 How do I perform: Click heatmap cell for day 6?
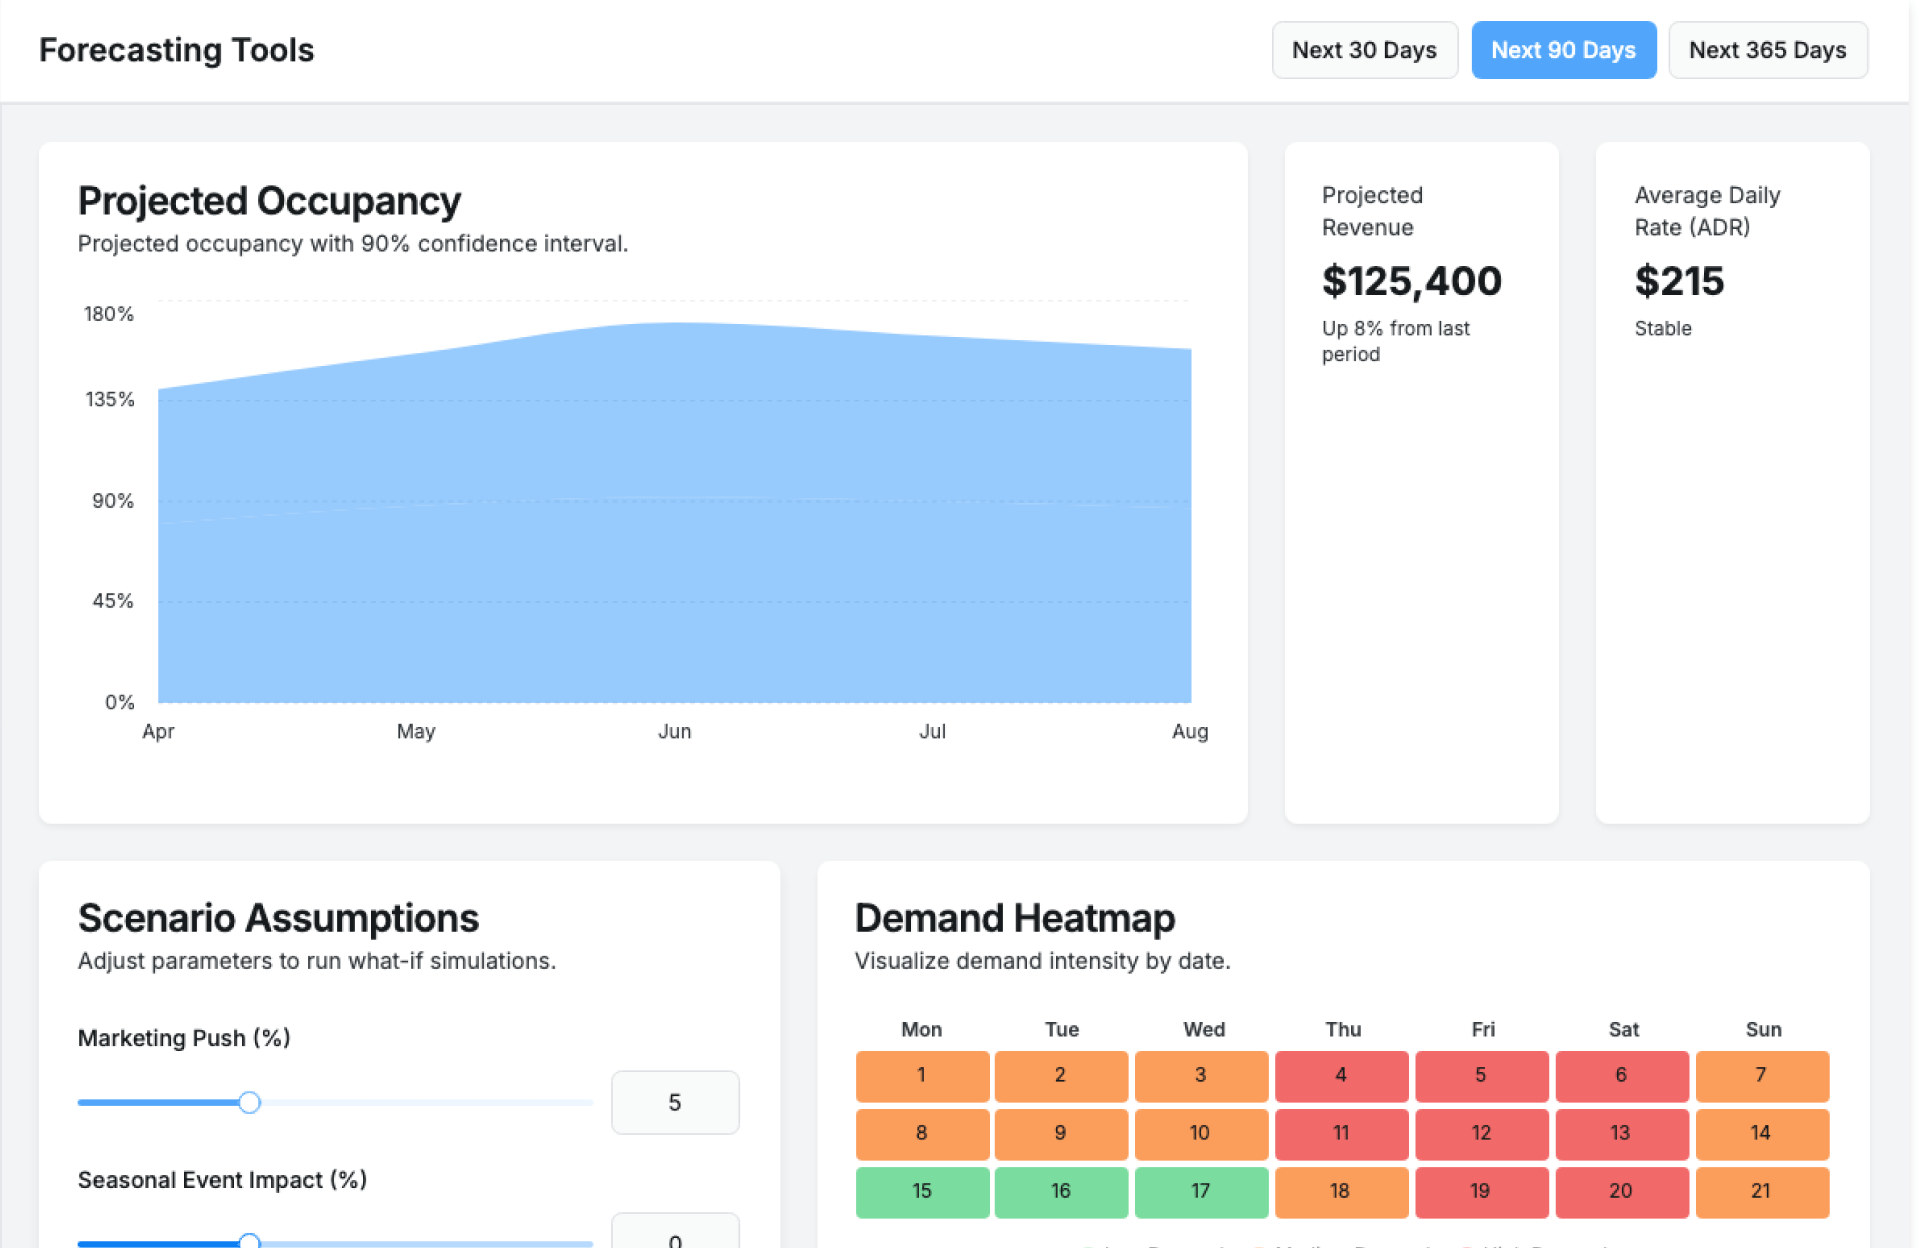[x=1621, y=1075]
